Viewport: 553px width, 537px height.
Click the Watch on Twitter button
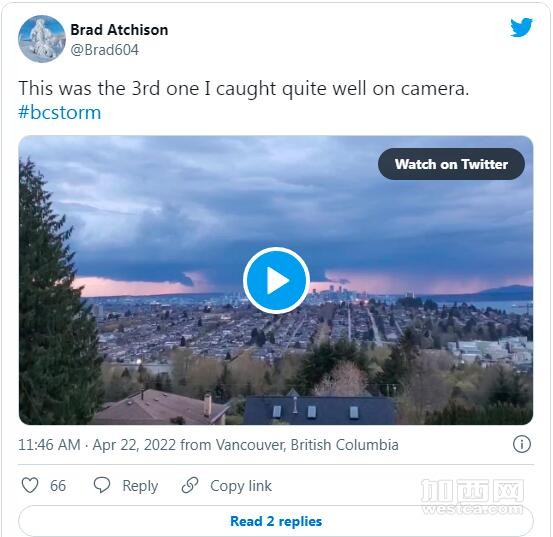tap(451, 164)
